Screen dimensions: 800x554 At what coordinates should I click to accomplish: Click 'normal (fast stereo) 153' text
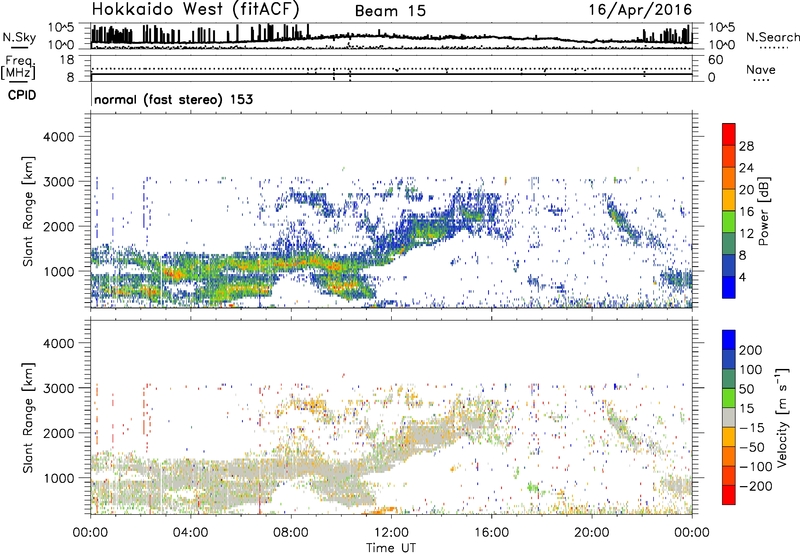click(173, 99)
